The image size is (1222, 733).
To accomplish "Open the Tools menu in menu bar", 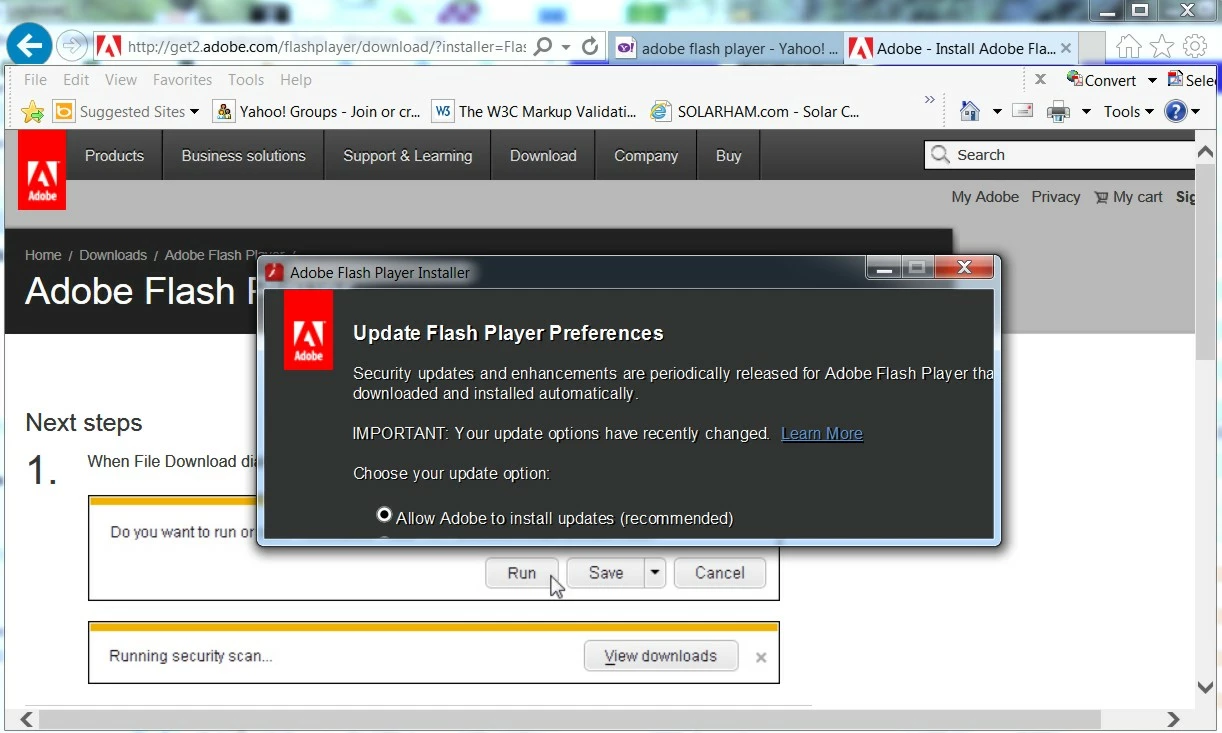I will point(246,80).
